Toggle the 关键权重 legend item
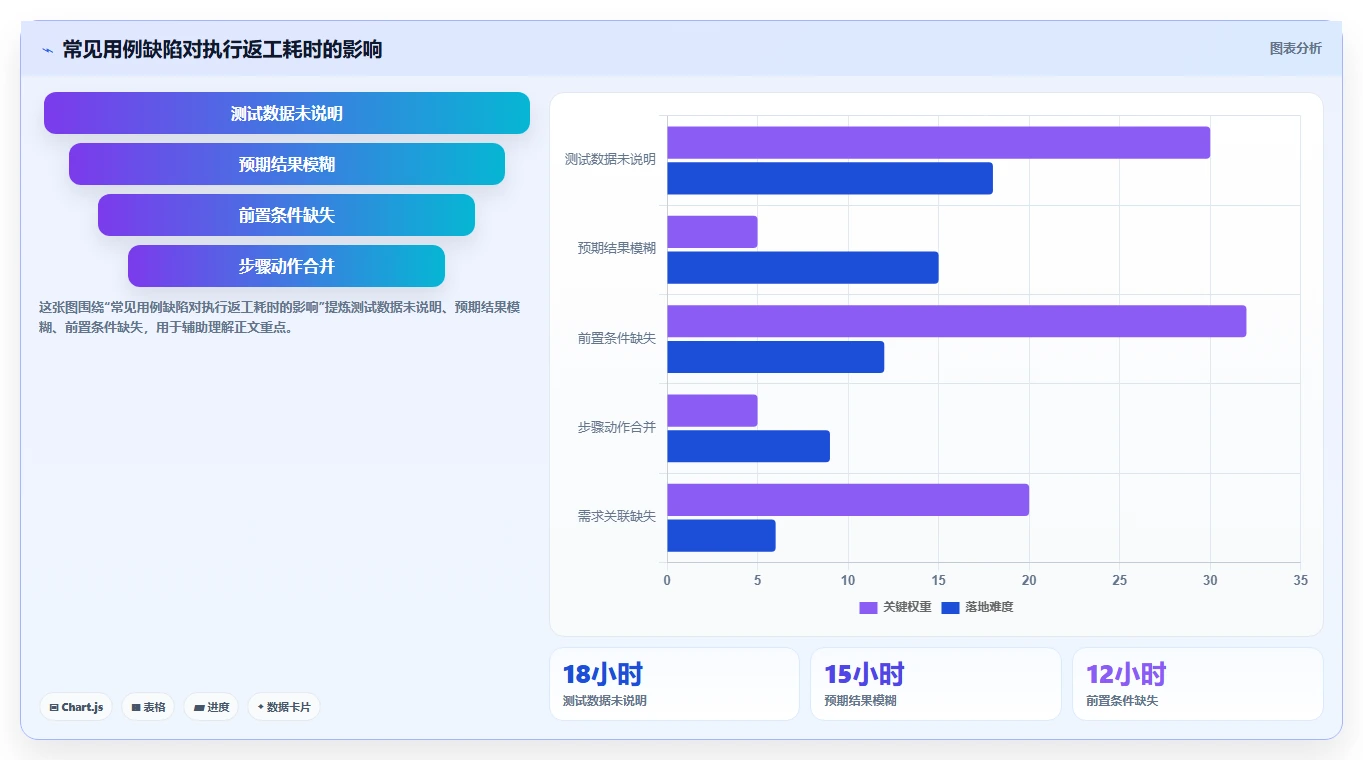This screenshot has height=760, width=1363. coord(895,607)
